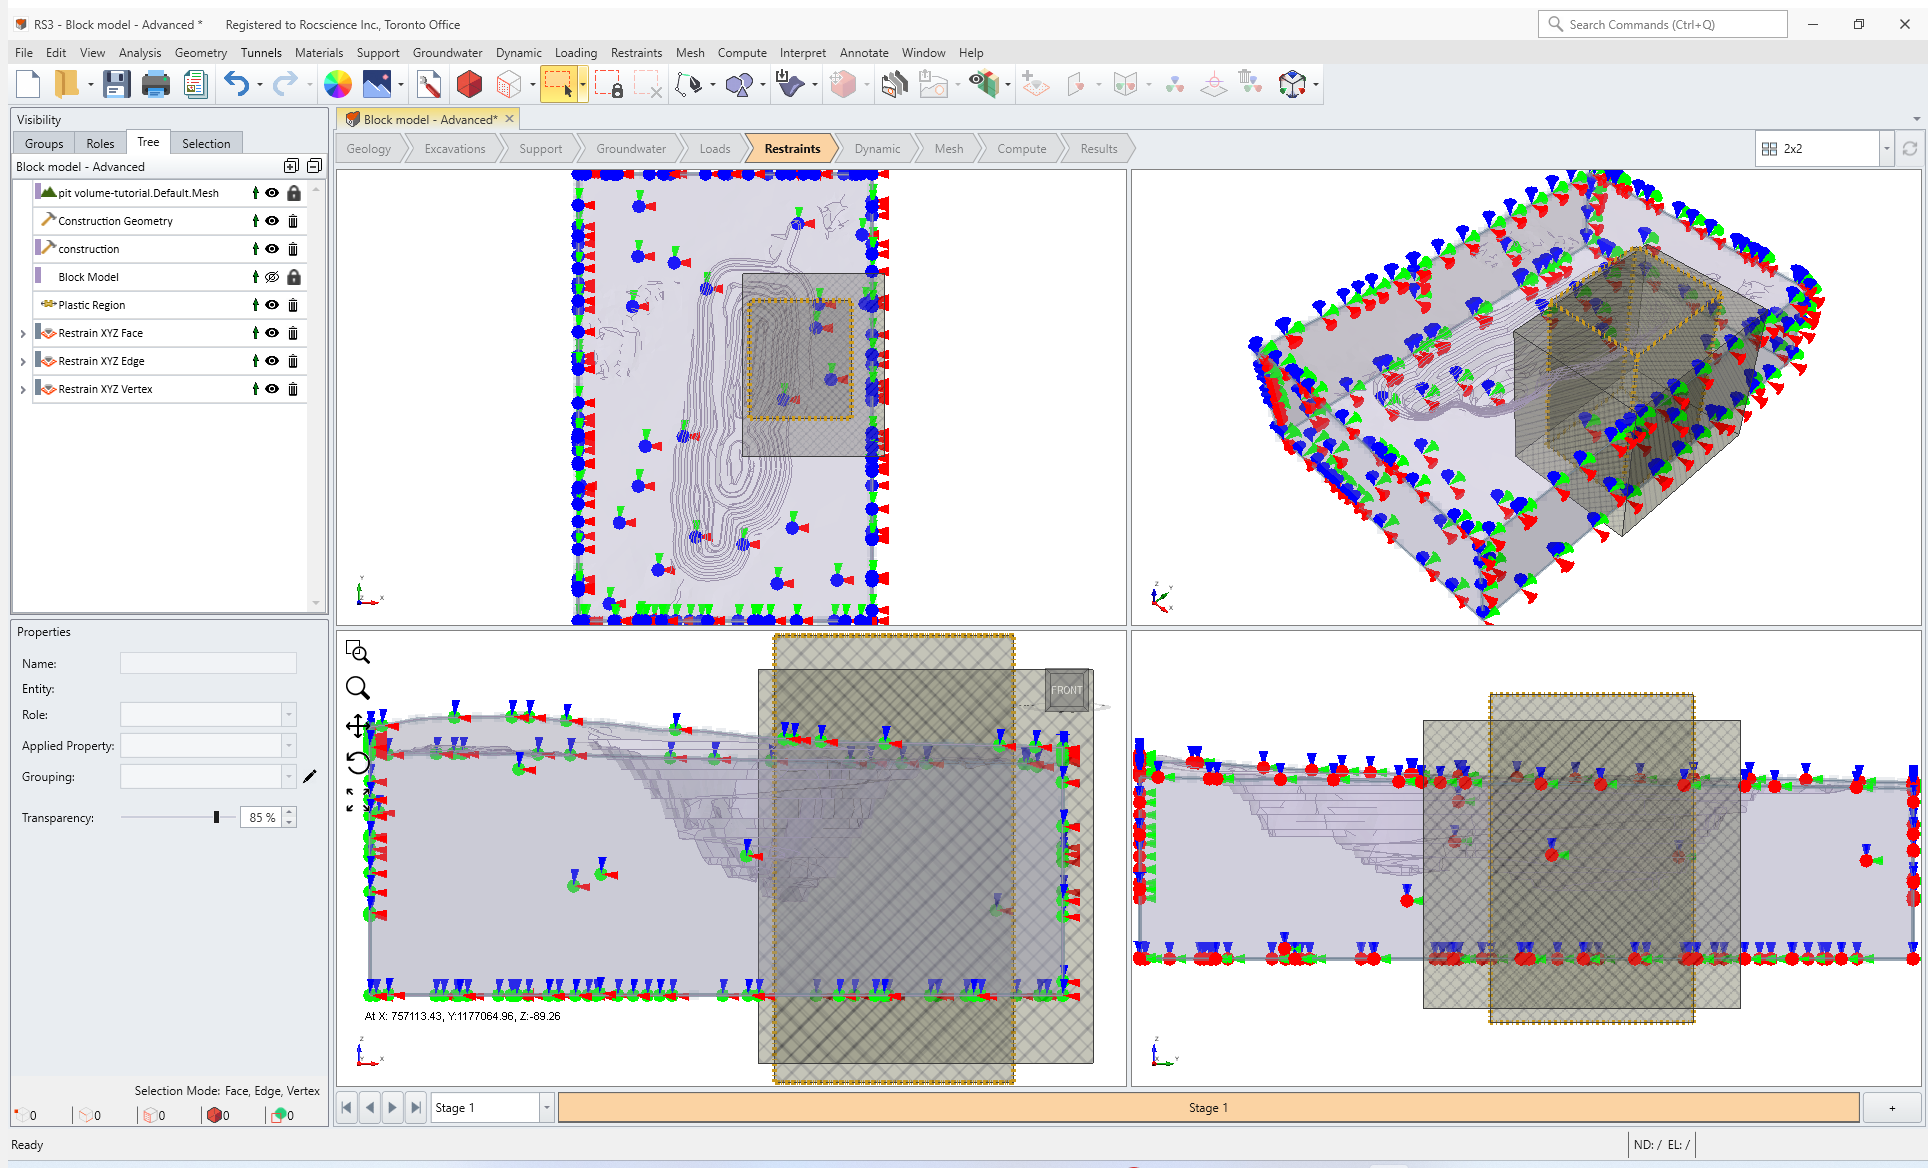Click the pencil edit icon beside Grouping
Viewport: 1928px width, 1168px height.
click(310, 776)
